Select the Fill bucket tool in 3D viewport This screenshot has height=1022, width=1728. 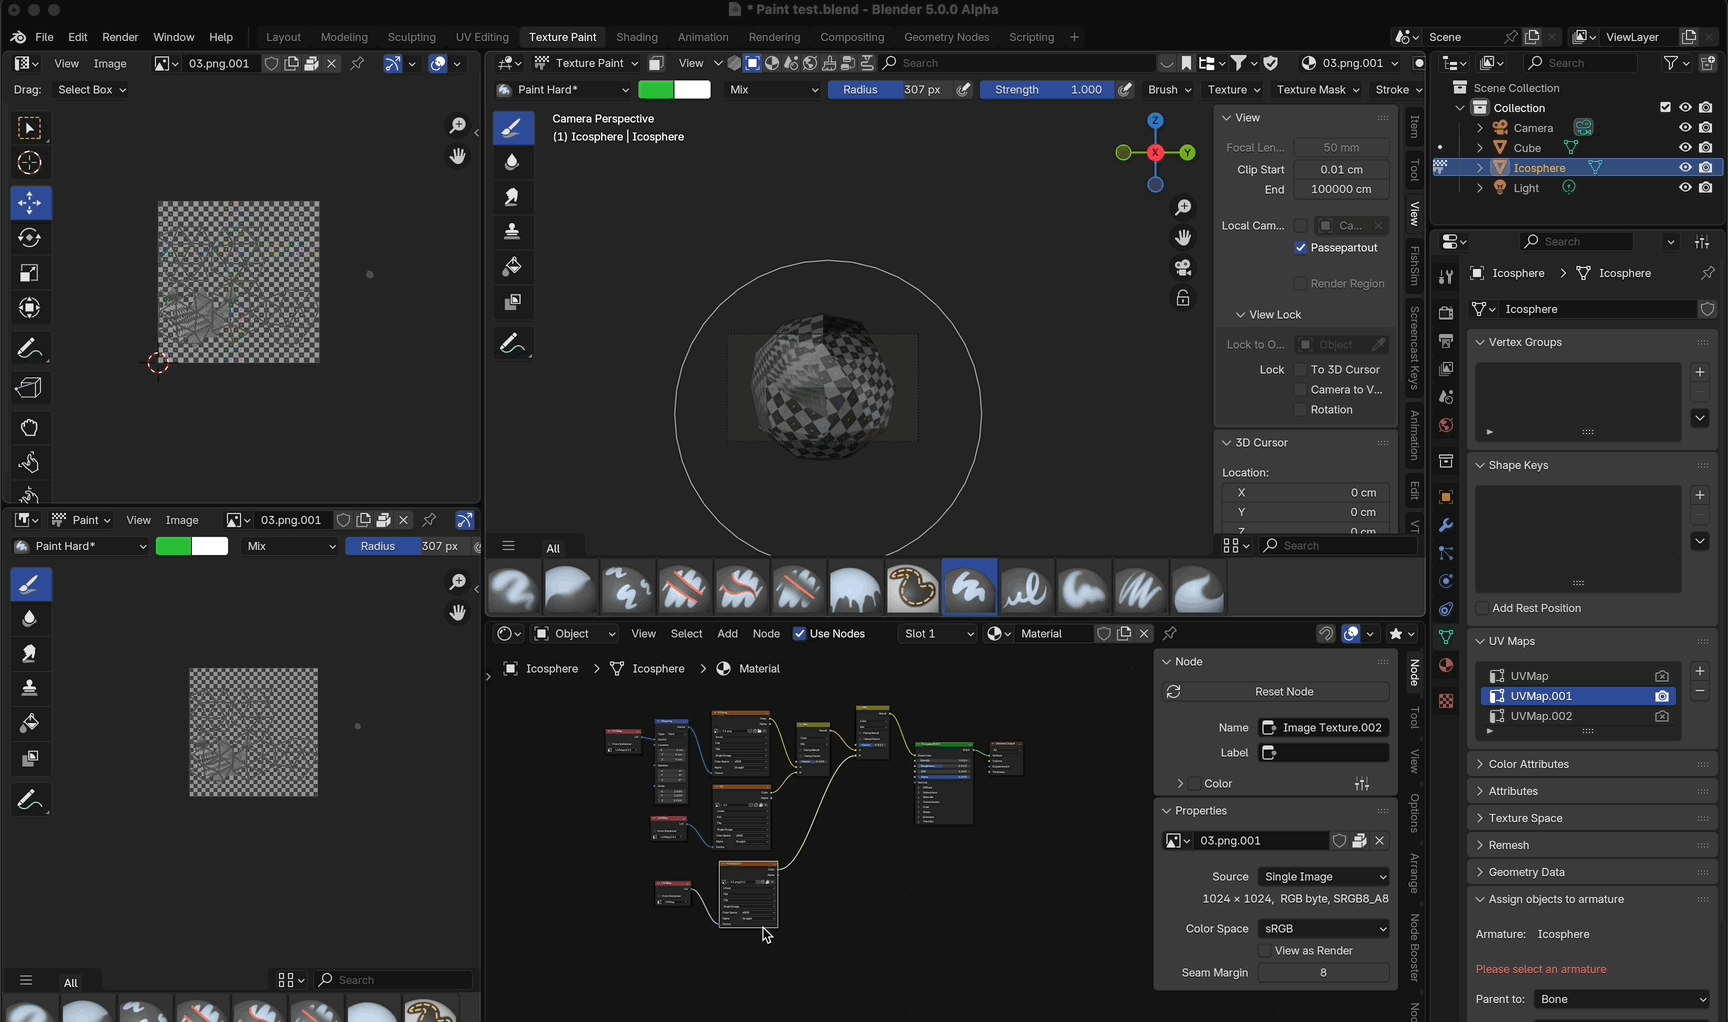513,267
